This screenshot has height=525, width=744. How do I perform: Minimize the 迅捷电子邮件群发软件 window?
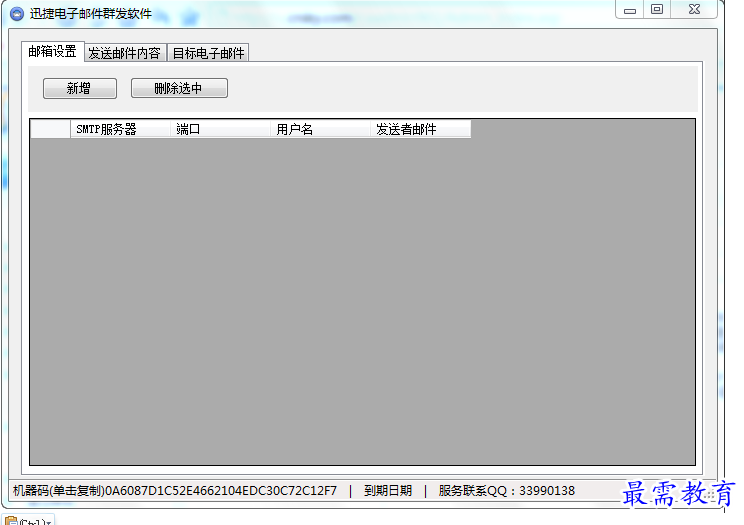(x=630, y=9)
